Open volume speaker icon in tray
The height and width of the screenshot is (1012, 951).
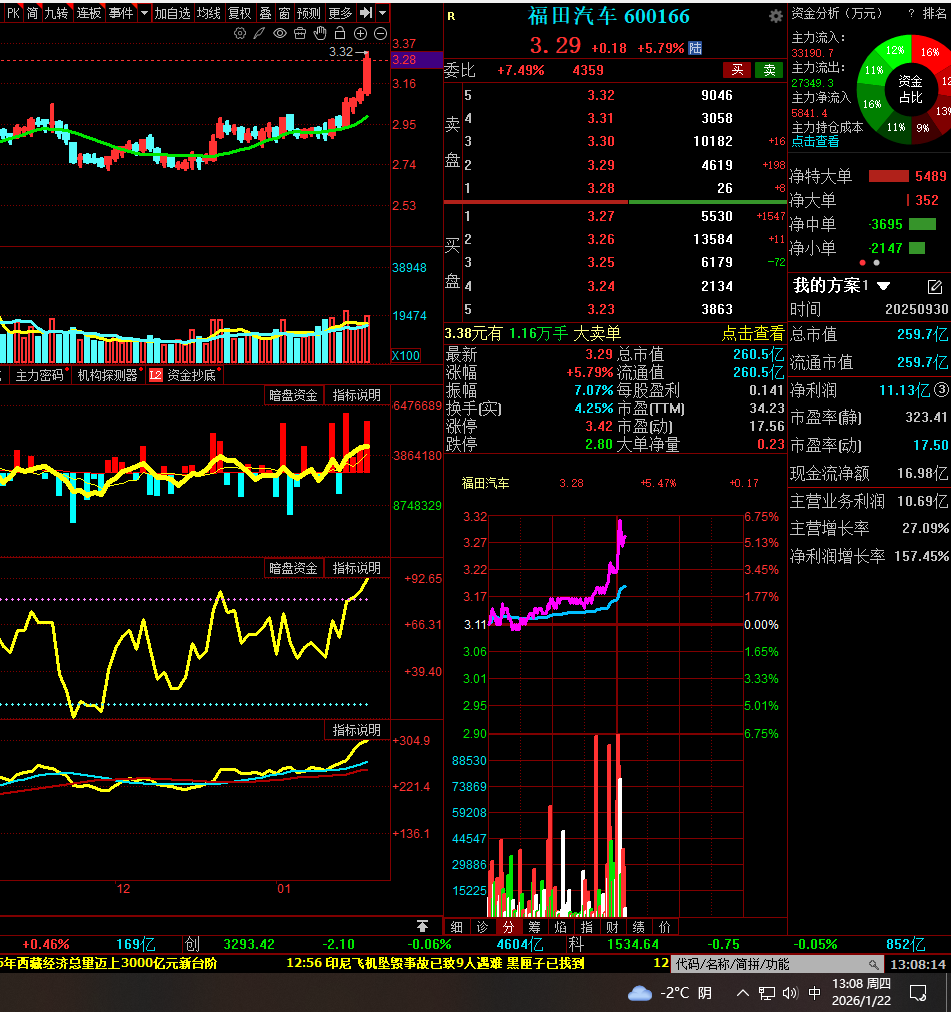point(790,993)
